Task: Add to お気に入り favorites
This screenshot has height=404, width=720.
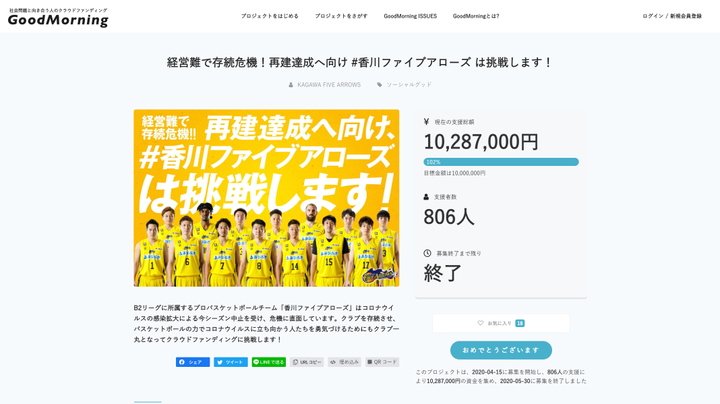Action: pyautogui.click(x=501, y=323)
